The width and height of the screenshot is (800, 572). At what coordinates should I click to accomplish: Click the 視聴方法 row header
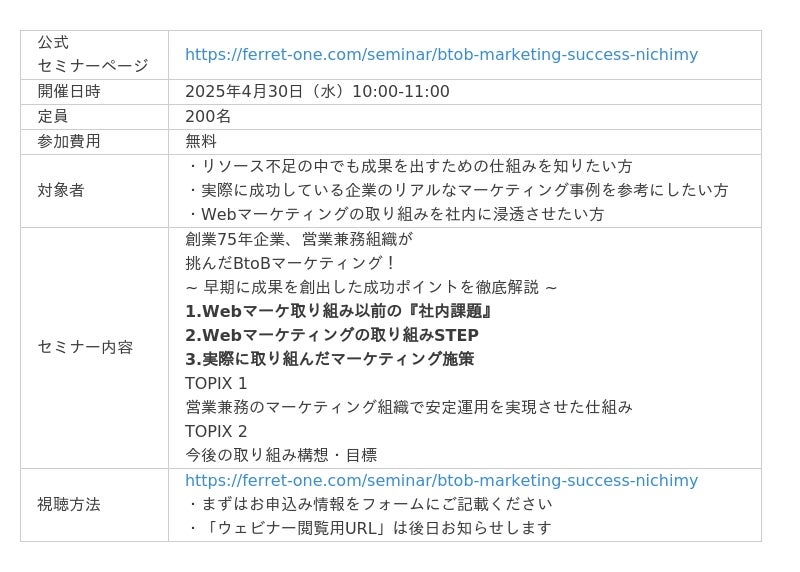point(94,505)
